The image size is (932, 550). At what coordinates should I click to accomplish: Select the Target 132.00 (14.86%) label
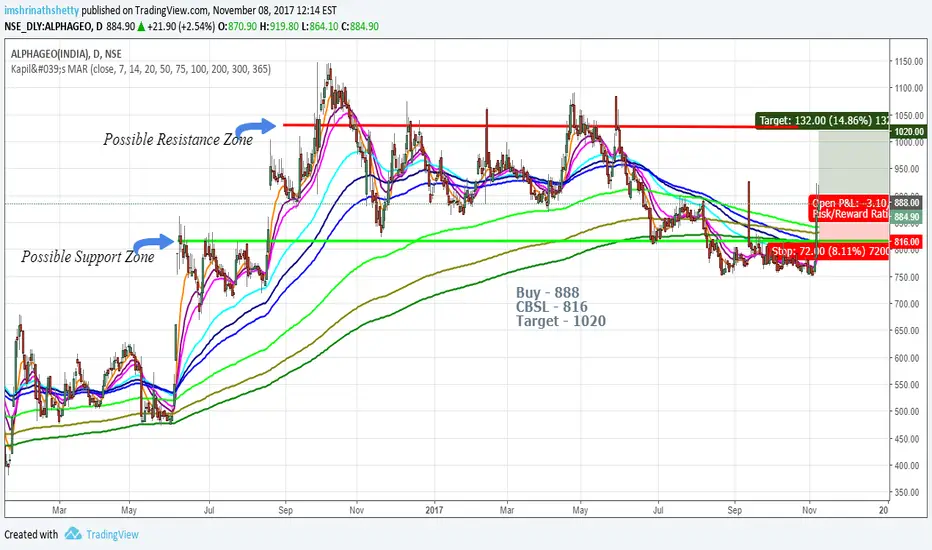point(823,121)
